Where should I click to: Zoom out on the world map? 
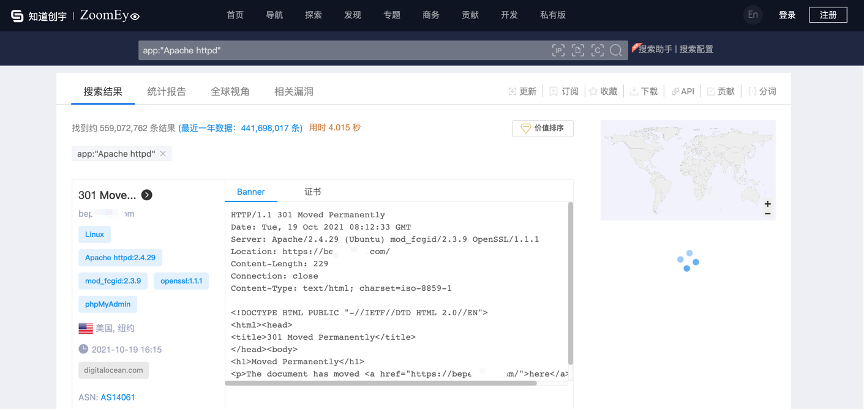[x=768, y=213]
